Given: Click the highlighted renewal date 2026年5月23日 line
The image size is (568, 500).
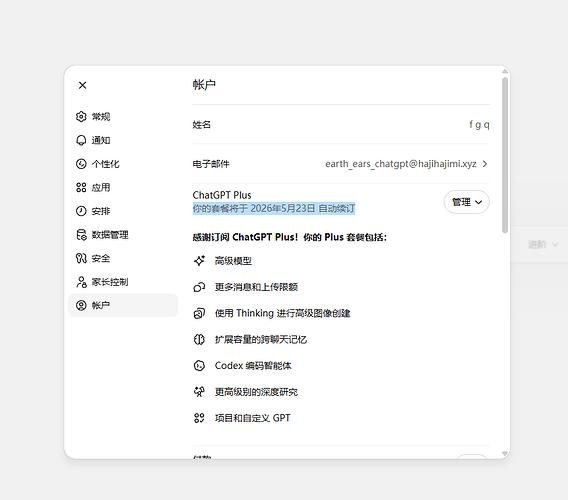Looking at the screenshot, I should (x=274, y=208).
